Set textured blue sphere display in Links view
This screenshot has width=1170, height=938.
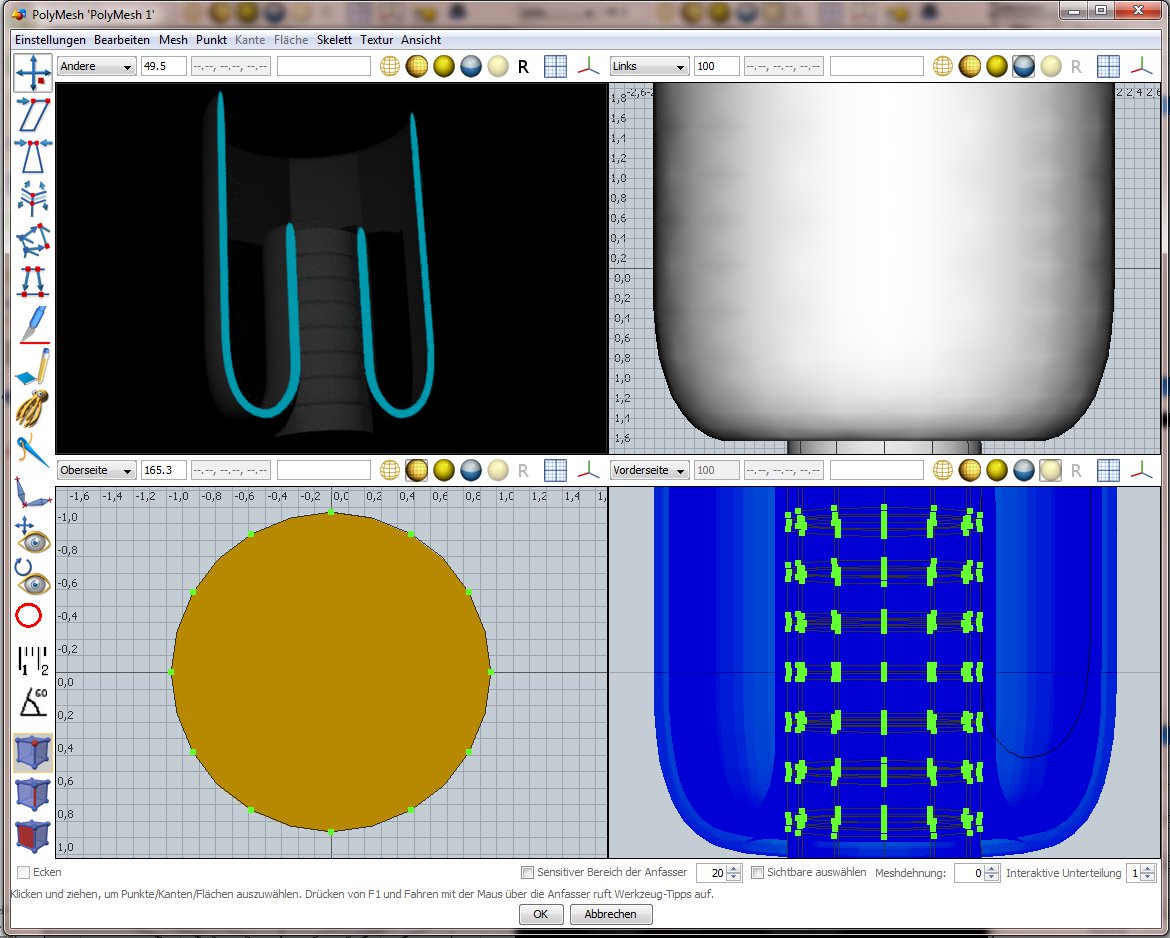click(1024, 66)
